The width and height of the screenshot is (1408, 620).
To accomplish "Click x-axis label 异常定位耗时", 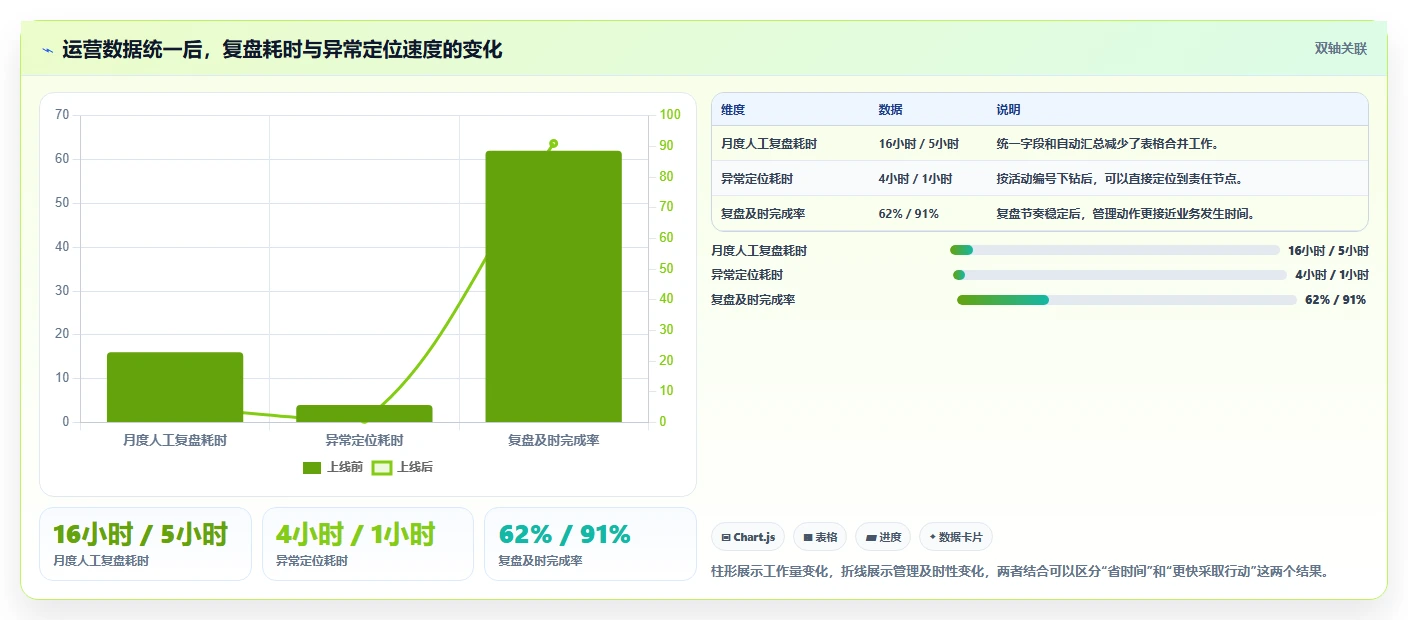I will coord(364,440).
